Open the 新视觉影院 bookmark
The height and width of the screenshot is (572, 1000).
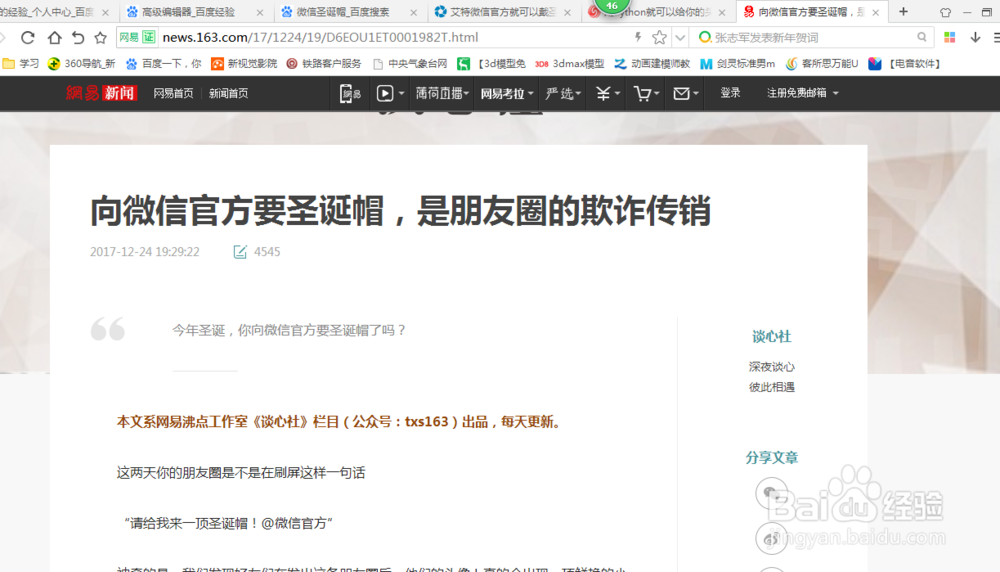244,64
